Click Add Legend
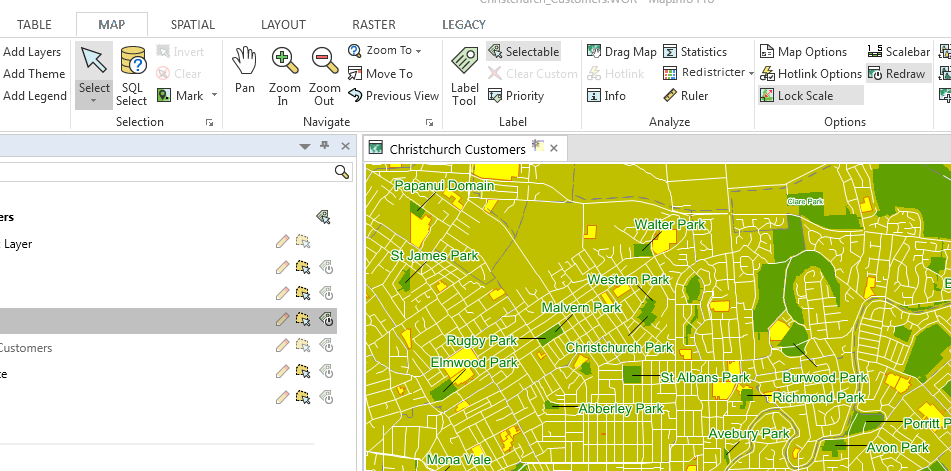 [x=35, y=96]
